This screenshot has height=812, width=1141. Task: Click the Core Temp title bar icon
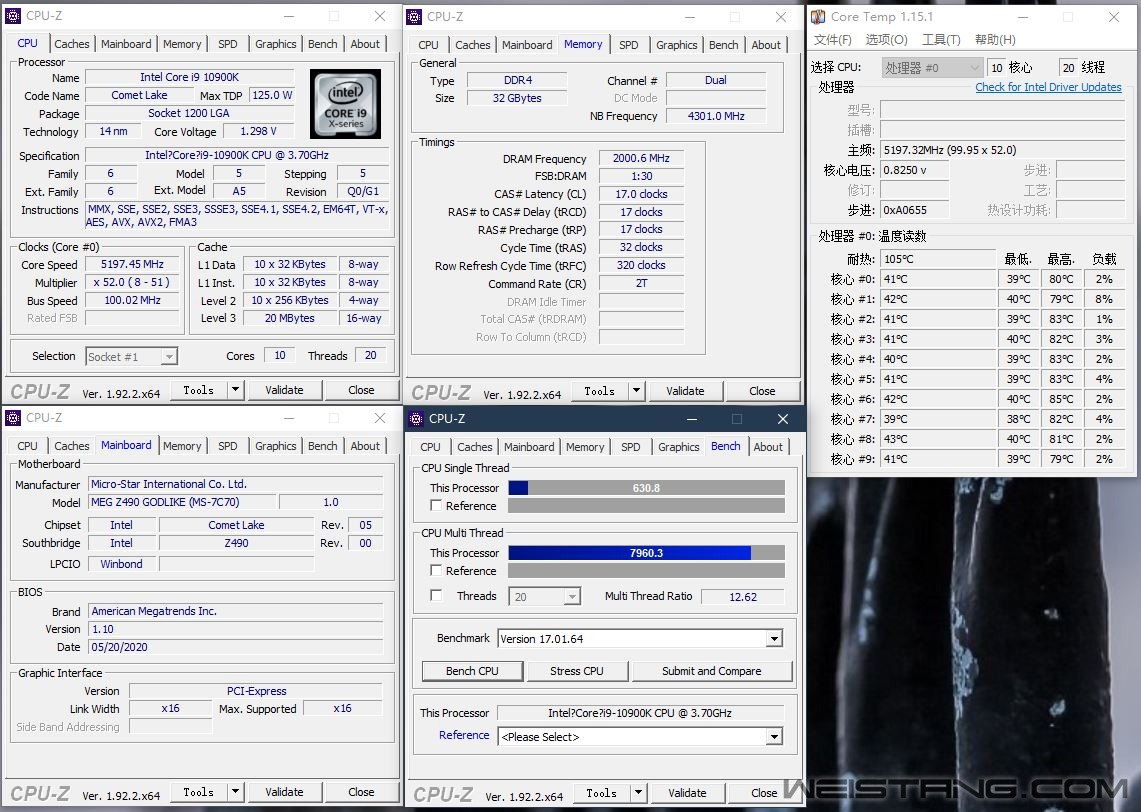[818, 16]
